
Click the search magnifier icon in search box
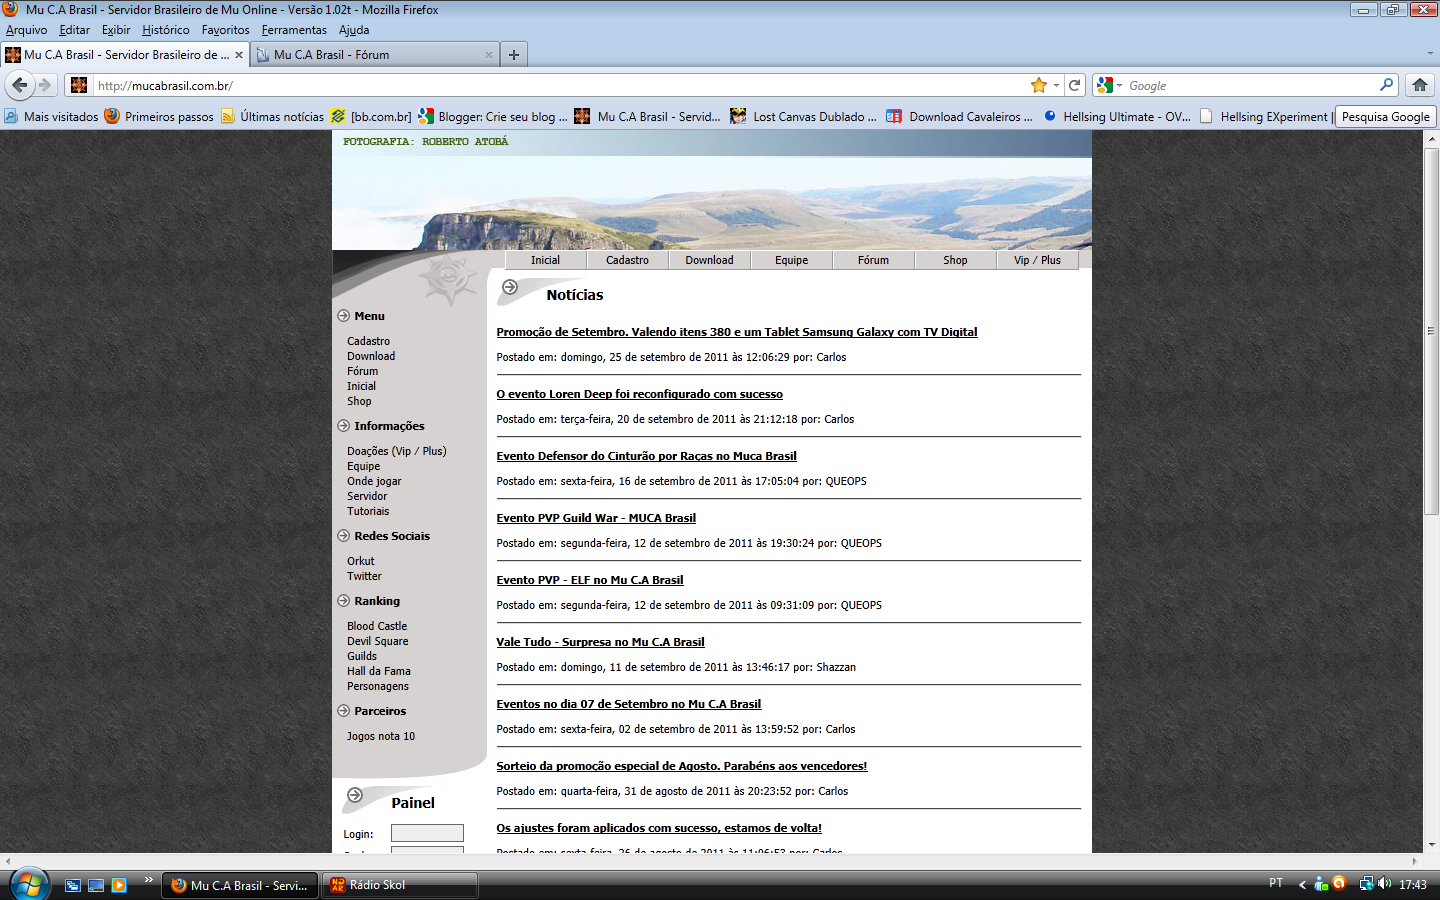(1386, 86)
